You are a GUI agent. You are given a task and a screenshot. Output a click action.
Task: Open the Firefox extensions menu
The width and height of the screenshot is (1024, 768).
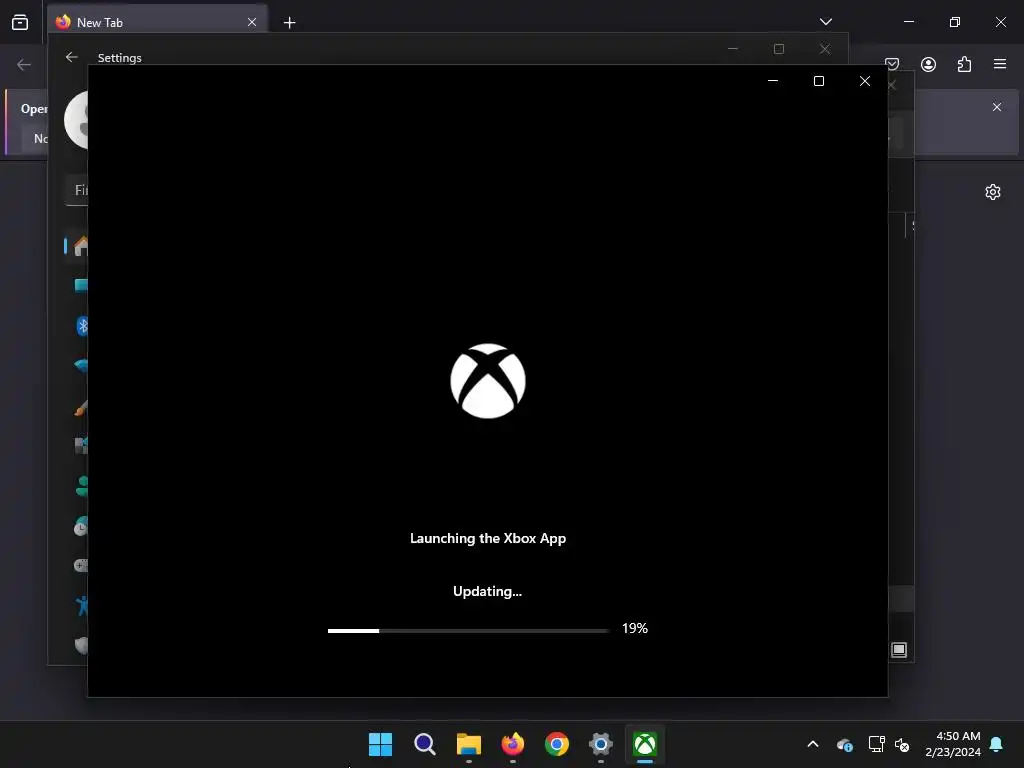964,64
